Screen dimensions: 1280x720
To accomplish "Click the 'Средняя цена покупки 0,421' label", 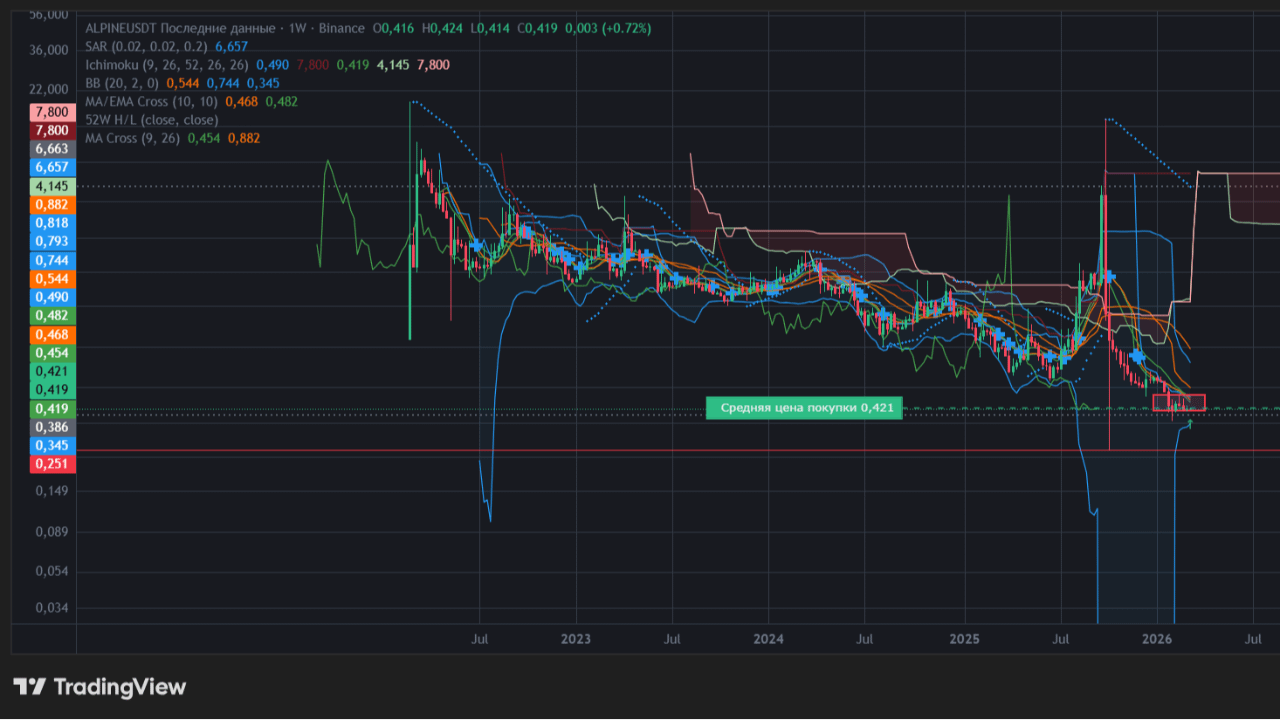I will [805, 408].
